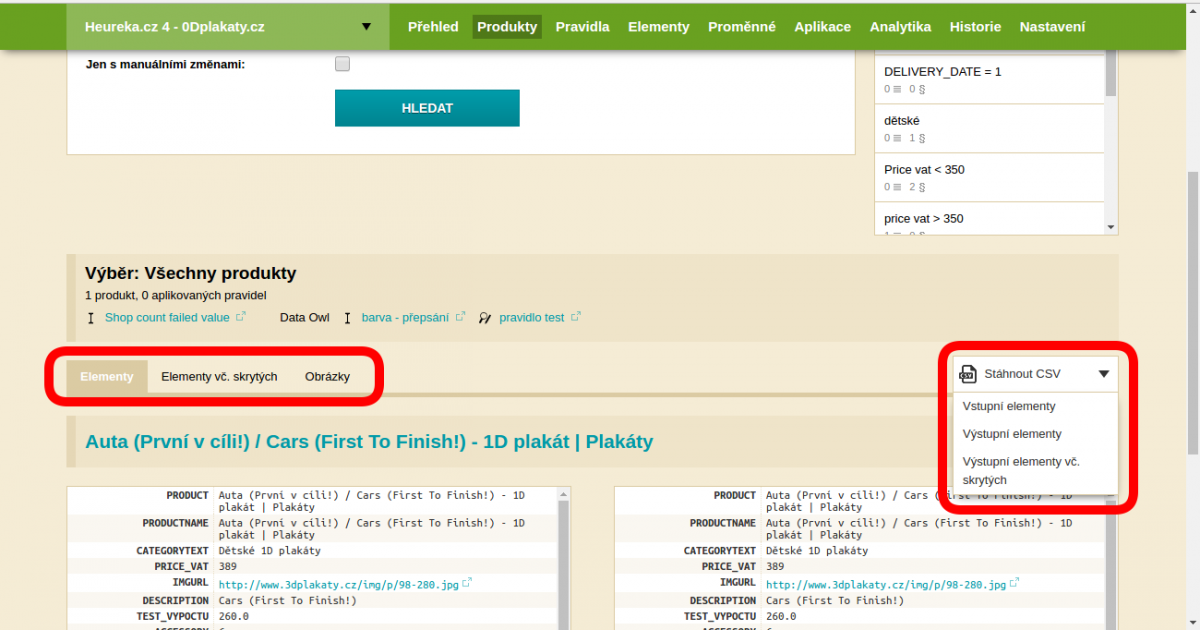Open the Auta (První v cíli!) product title link

click(369, 442)
